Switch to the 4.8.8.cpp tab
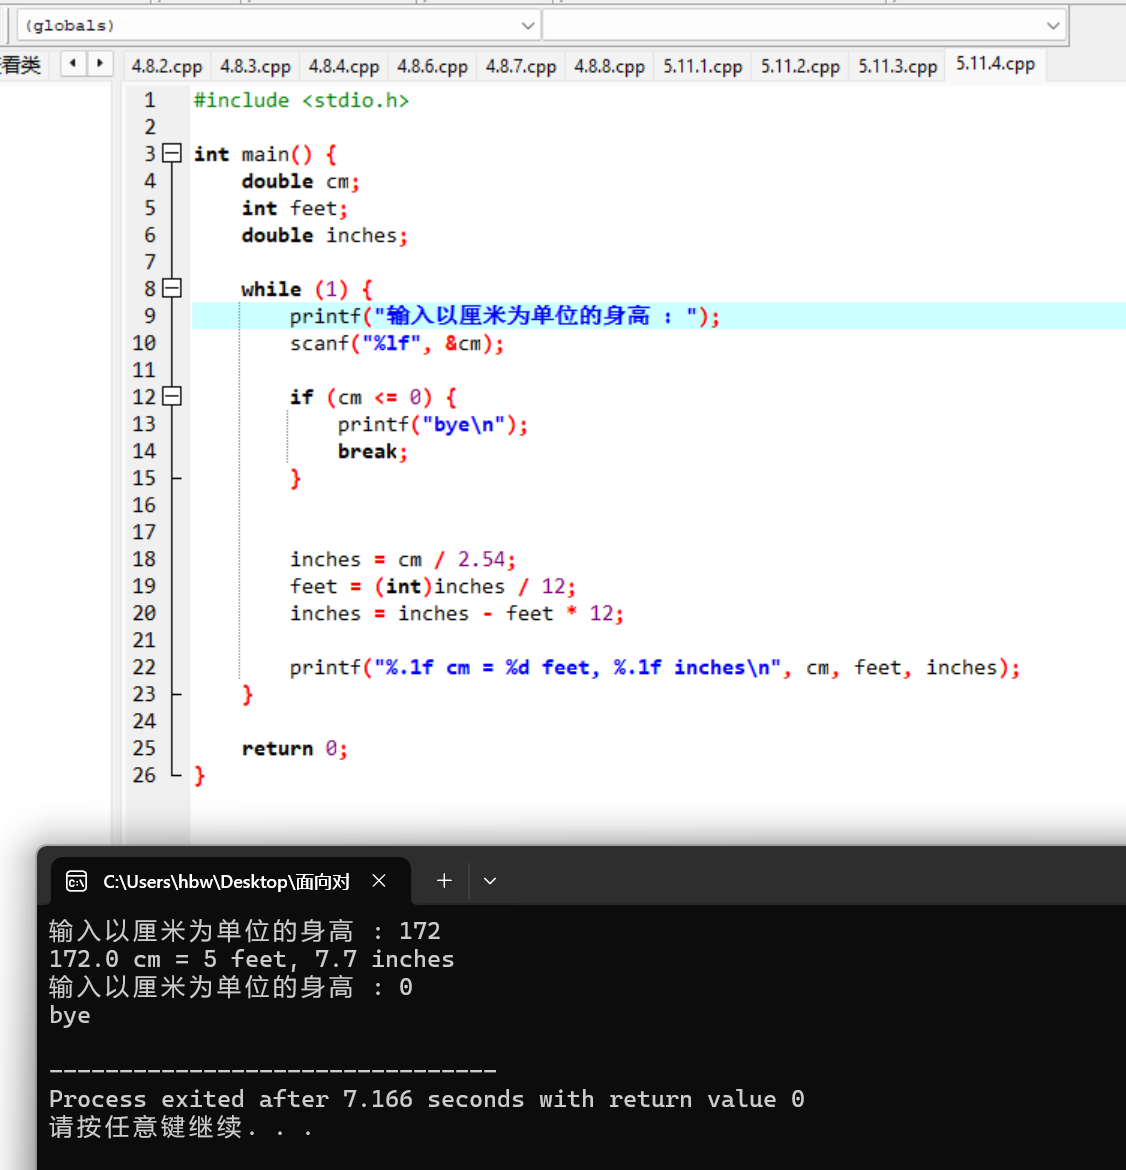 (x=609, y=66)
